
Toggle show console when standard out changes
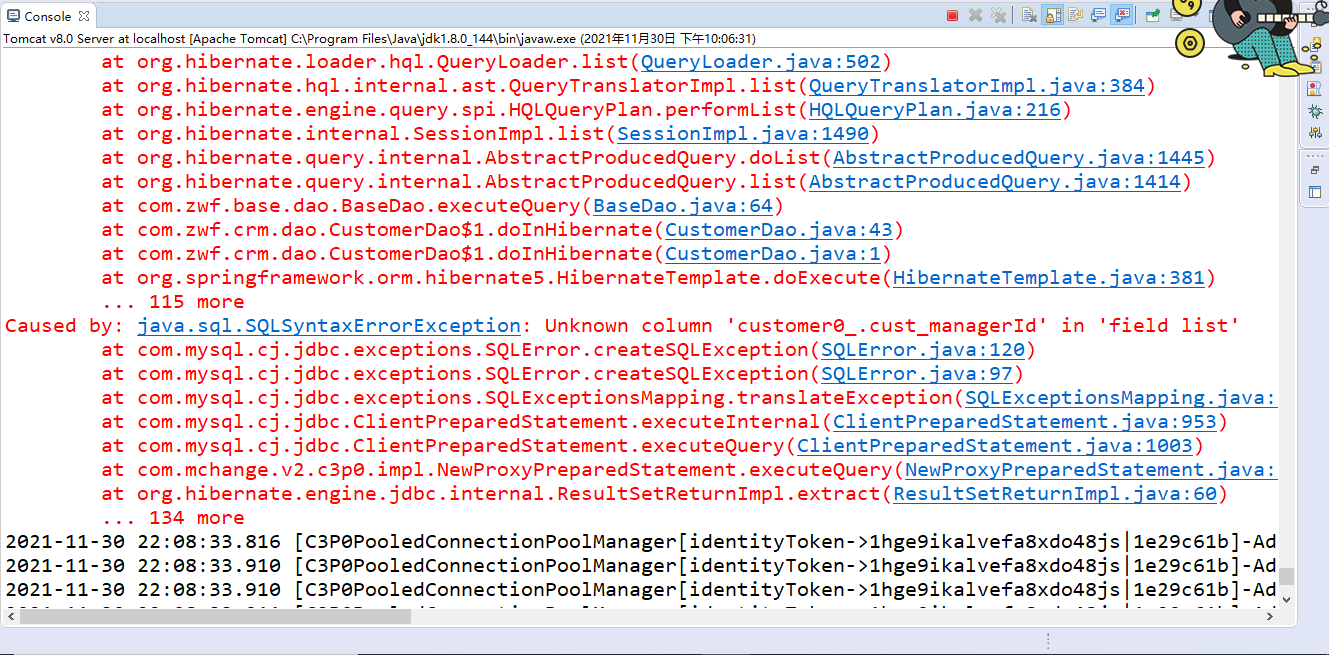click(x=1098, y=15)
